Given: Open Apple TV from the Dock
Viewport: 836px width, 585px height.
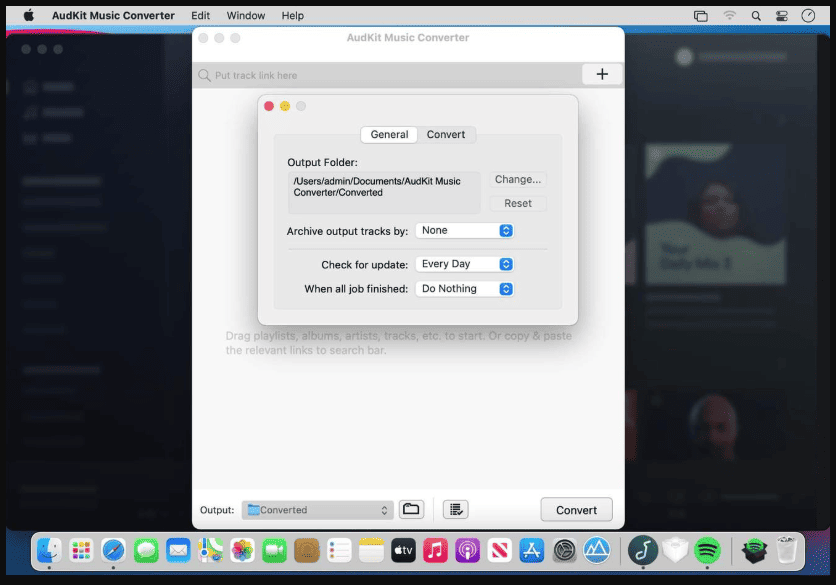Looking at the screenshot, I should click(403, 550).
